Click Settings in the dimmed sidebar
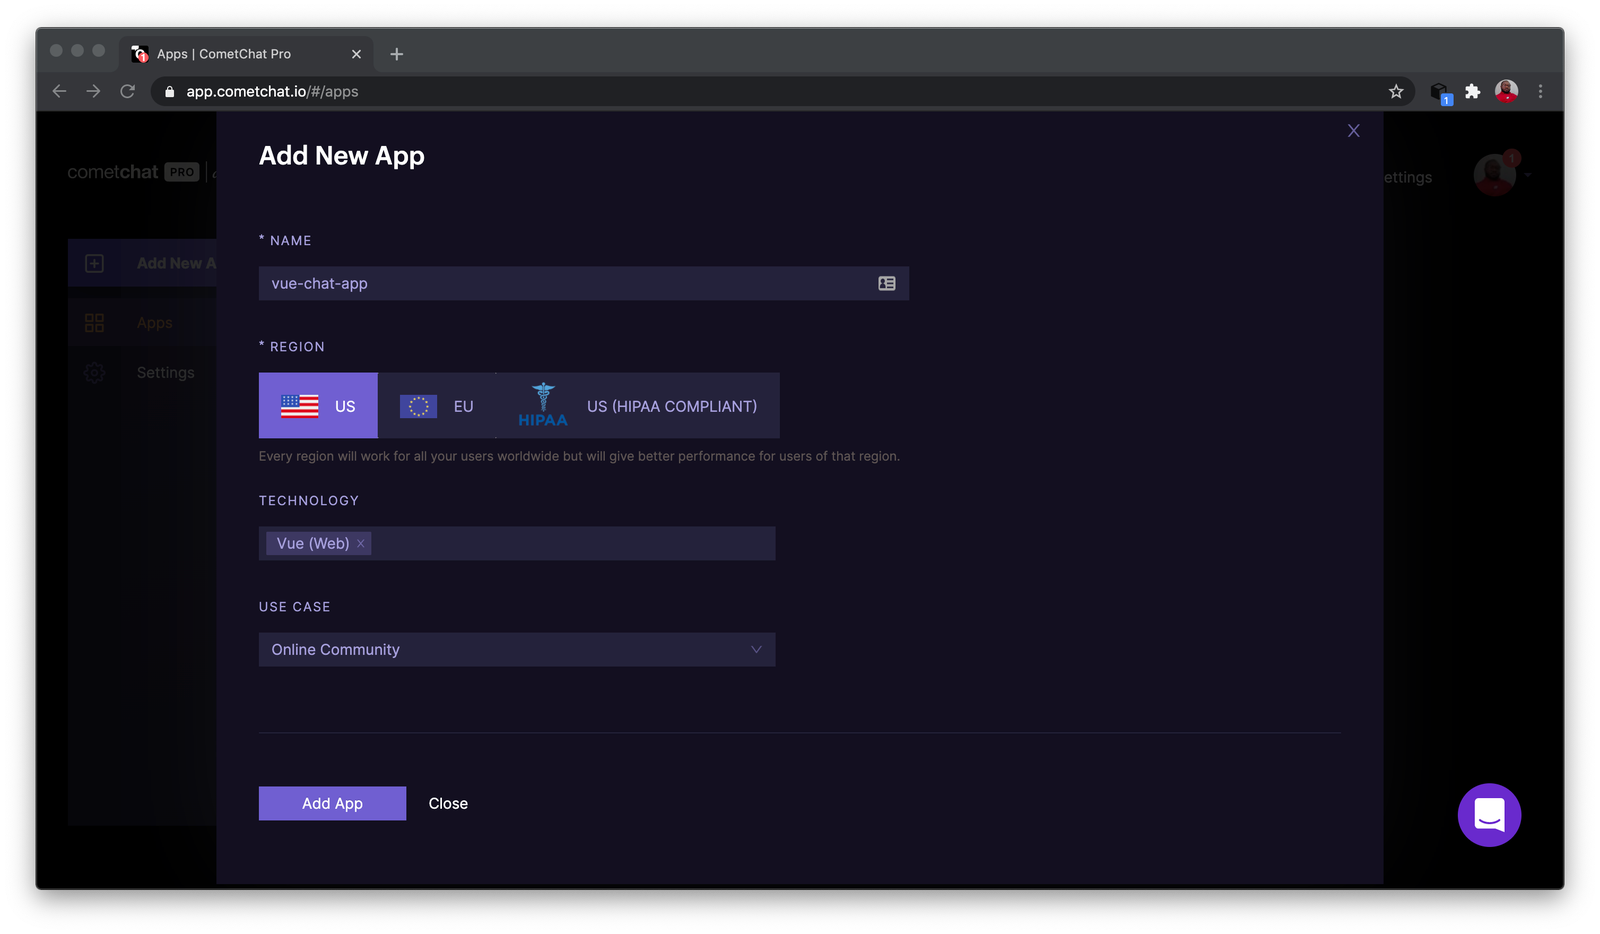This screenshot has width=1600, height=934. tap(166, 372)
